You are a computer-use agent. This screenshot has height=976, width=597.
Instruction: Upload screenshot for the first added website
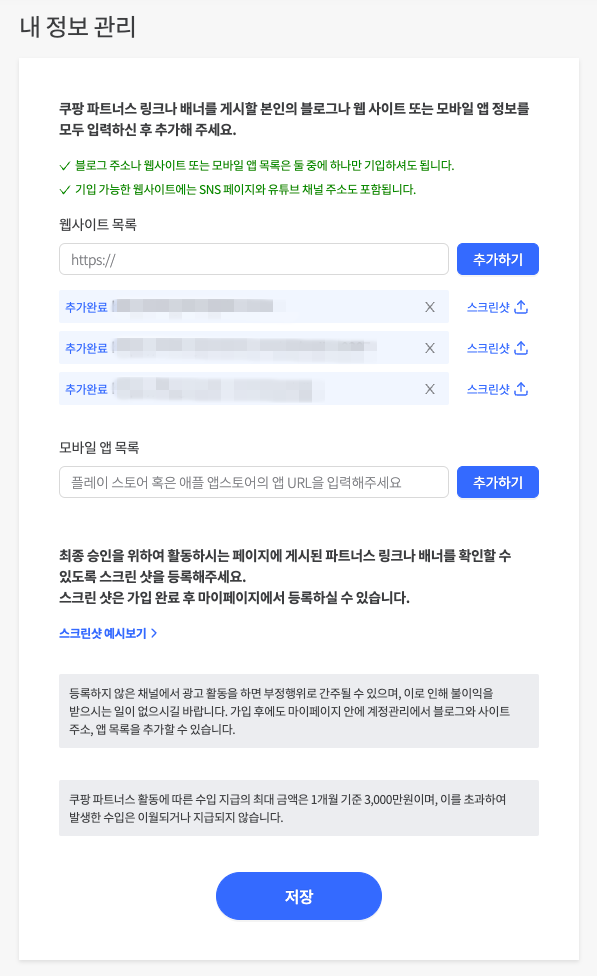[519, 305]
